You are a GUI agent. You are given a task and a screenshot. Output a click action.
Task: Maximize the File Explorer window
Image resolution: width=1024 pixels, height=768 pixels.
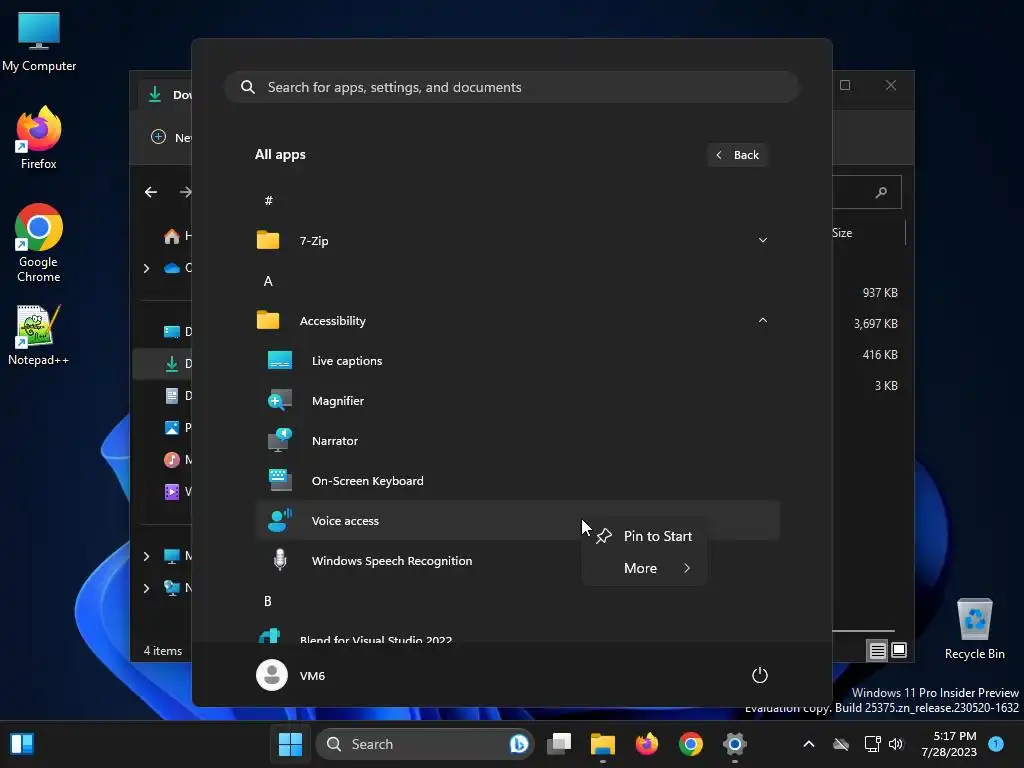click(845, 86)
